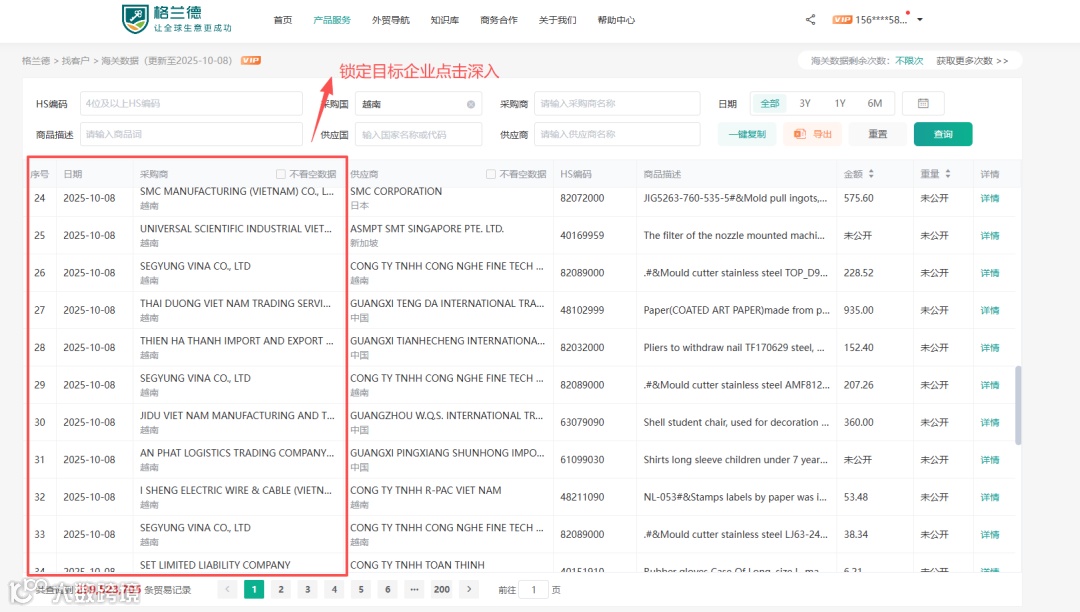1080x612 pixels.
Task: Open 知识库 menu
Action: [x=444, y=20]
